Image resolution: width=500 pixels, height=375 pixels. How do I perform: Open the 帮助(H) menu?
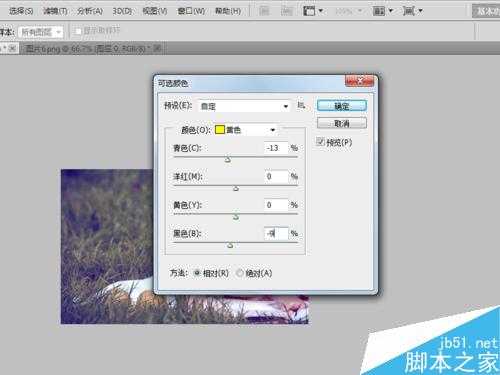228,11
